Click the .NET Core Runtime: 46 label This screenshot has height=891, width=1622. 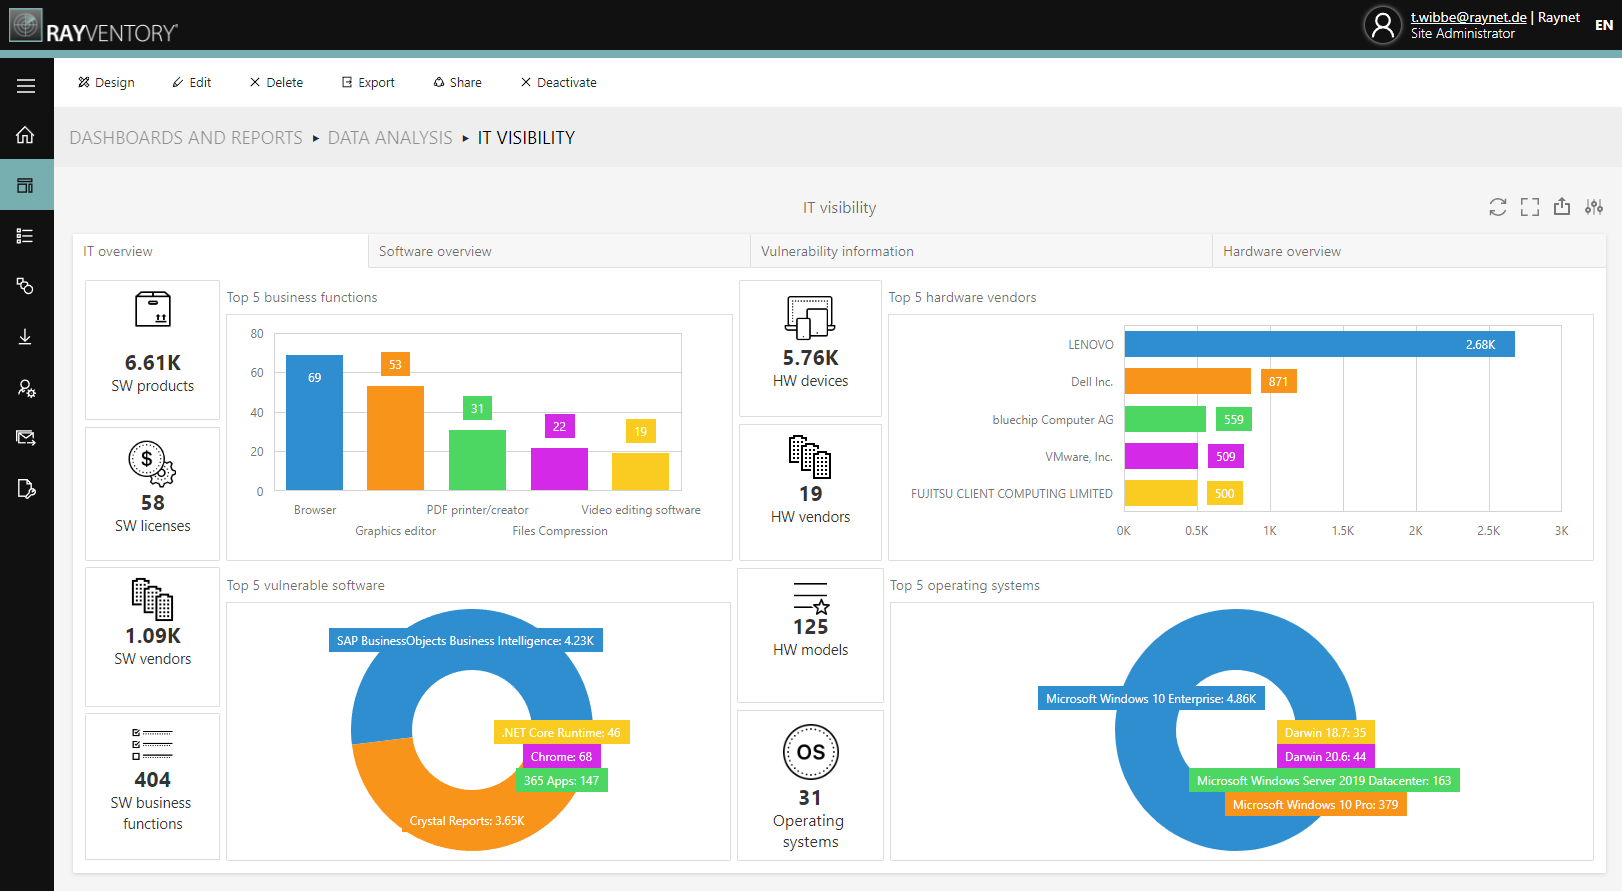coord(561,733)
